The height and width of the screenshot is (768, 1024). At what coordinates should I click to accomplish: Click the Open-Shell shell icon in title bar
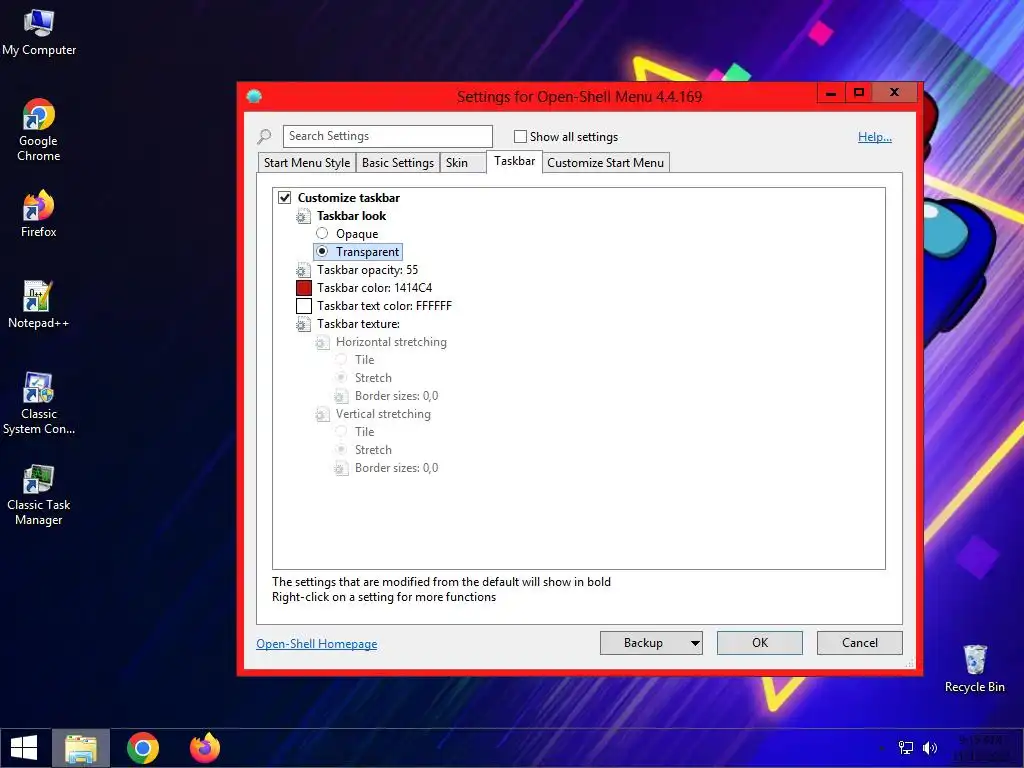coord(254,97)
